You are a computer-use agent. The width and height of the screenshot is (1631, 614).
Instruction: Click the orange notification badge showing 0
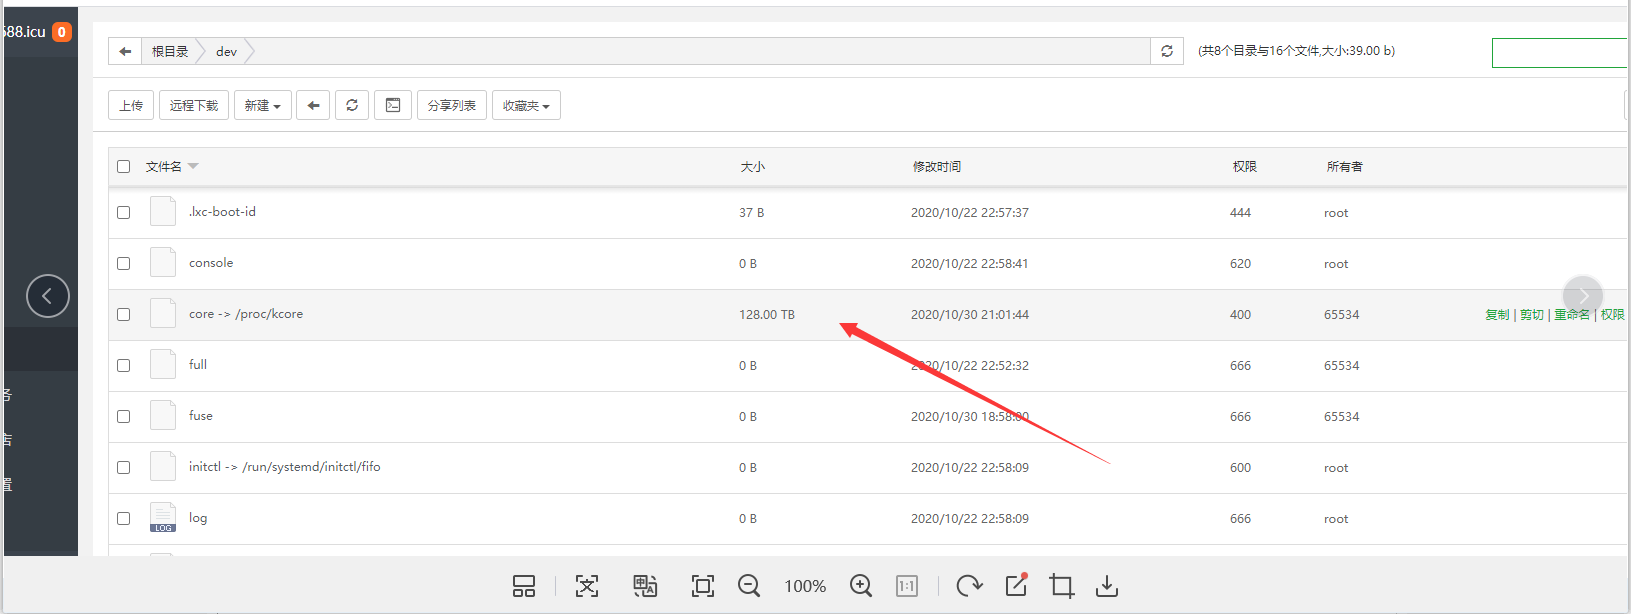(x=62, y=32)
